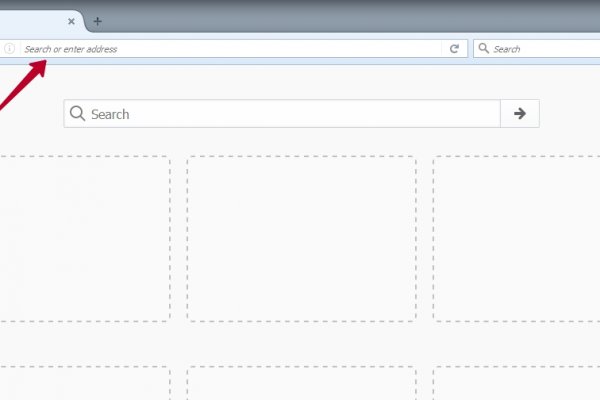Click the magnifier icon in page search field
This screenshot has height=400, width=600.
78,114
